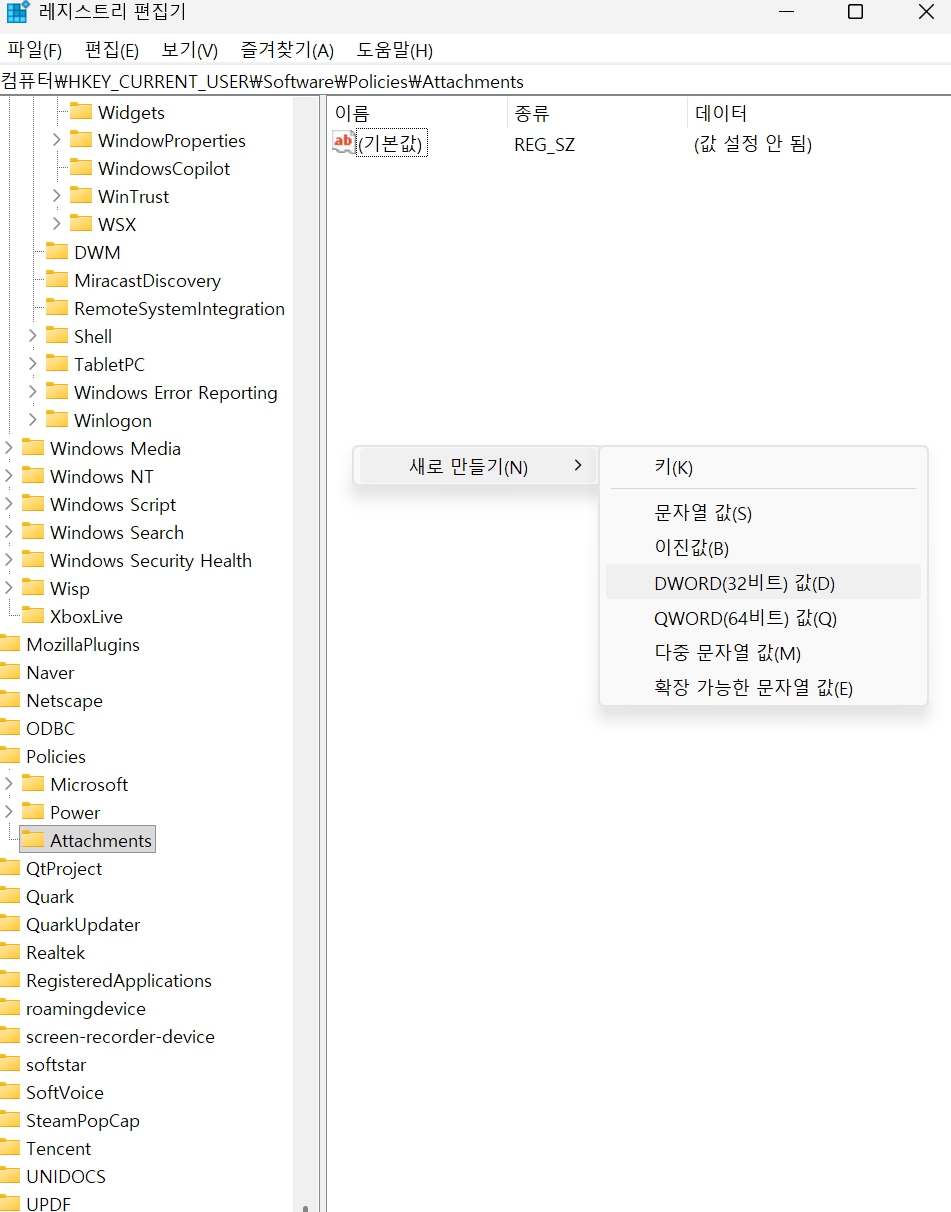Expand the TabletPC key

(x=32, y=364)
